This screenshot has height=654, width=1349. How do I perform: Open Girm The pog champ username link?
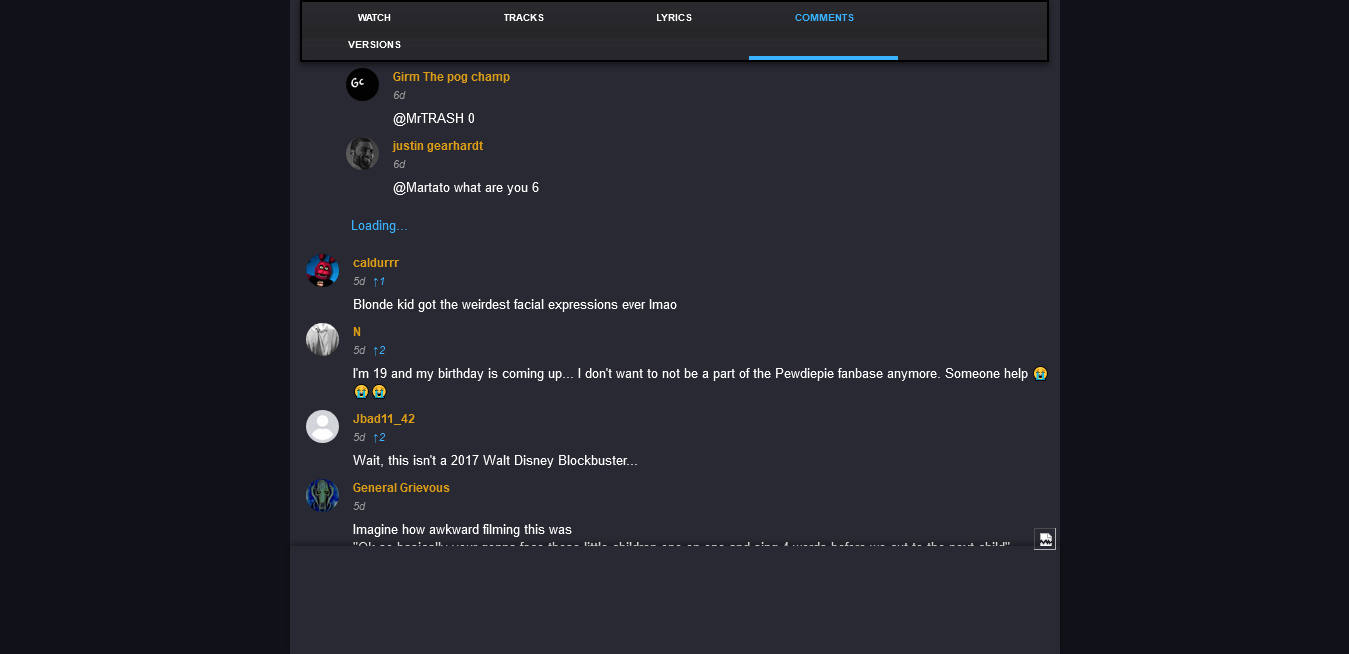[x=451, y=77]
